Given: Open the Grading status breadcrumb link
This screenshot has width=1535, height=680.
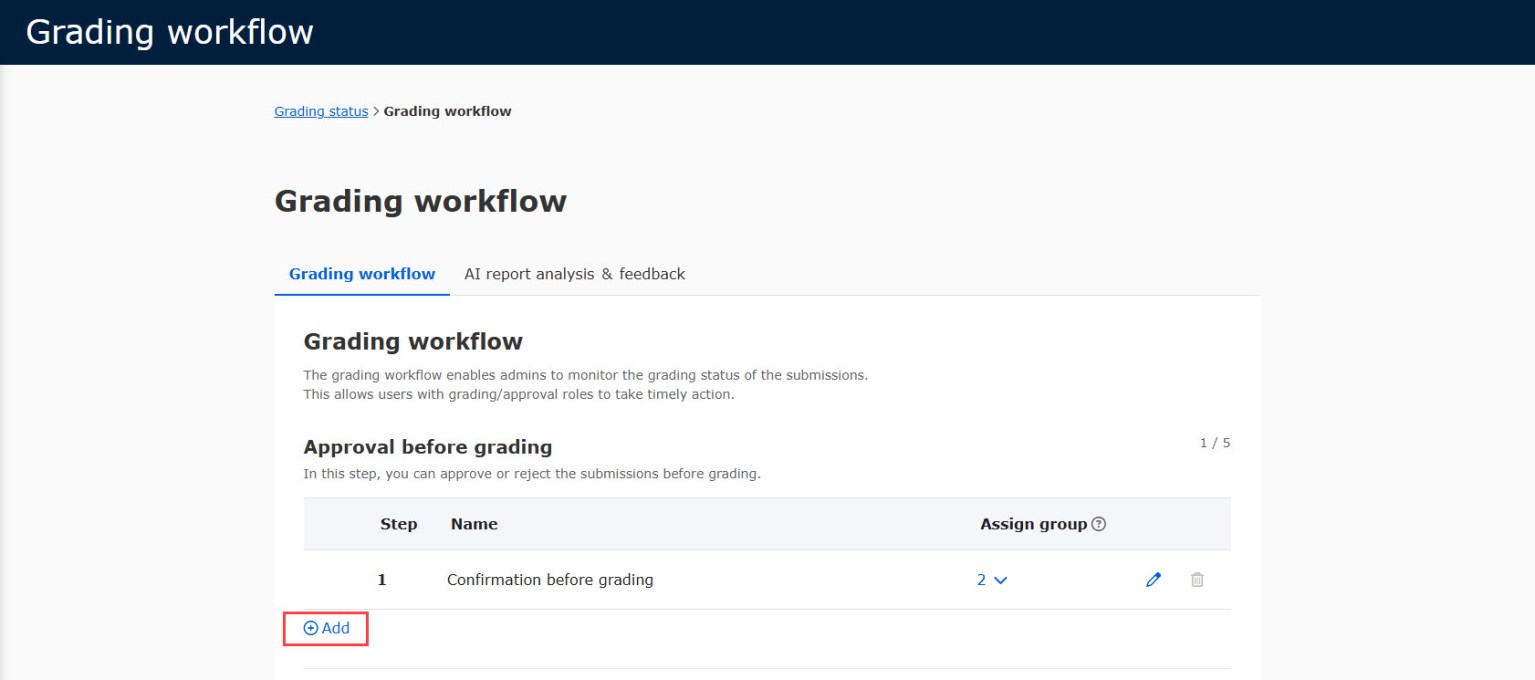Looking at the screenshot, I should (x=321, y=112).
